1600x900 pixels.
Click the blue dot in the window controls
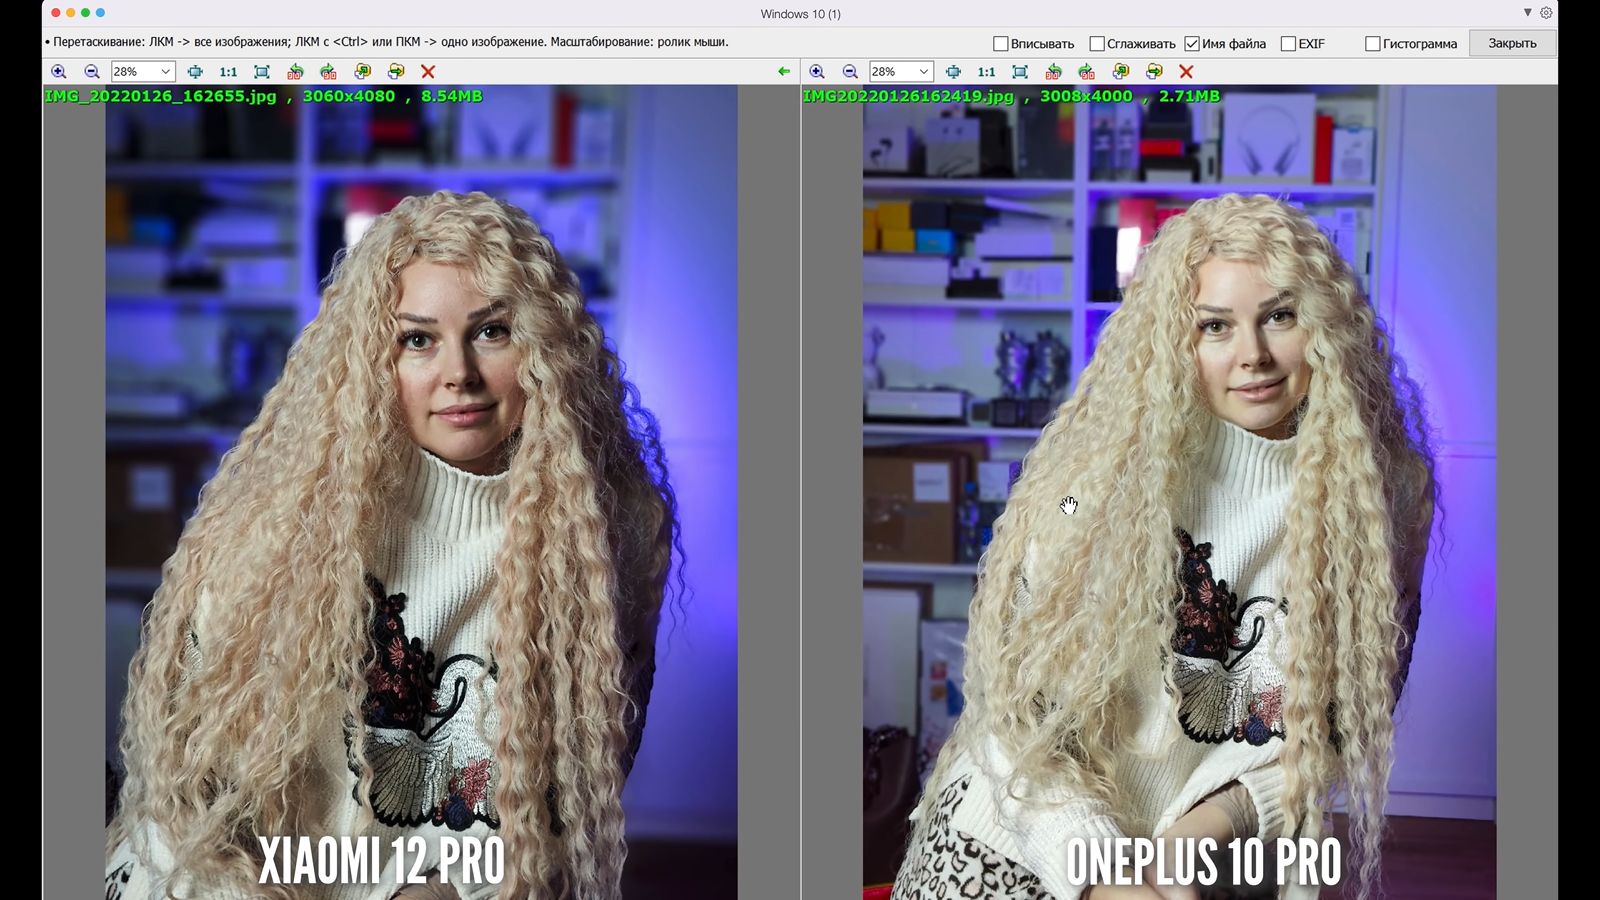(x=100, y=13)
